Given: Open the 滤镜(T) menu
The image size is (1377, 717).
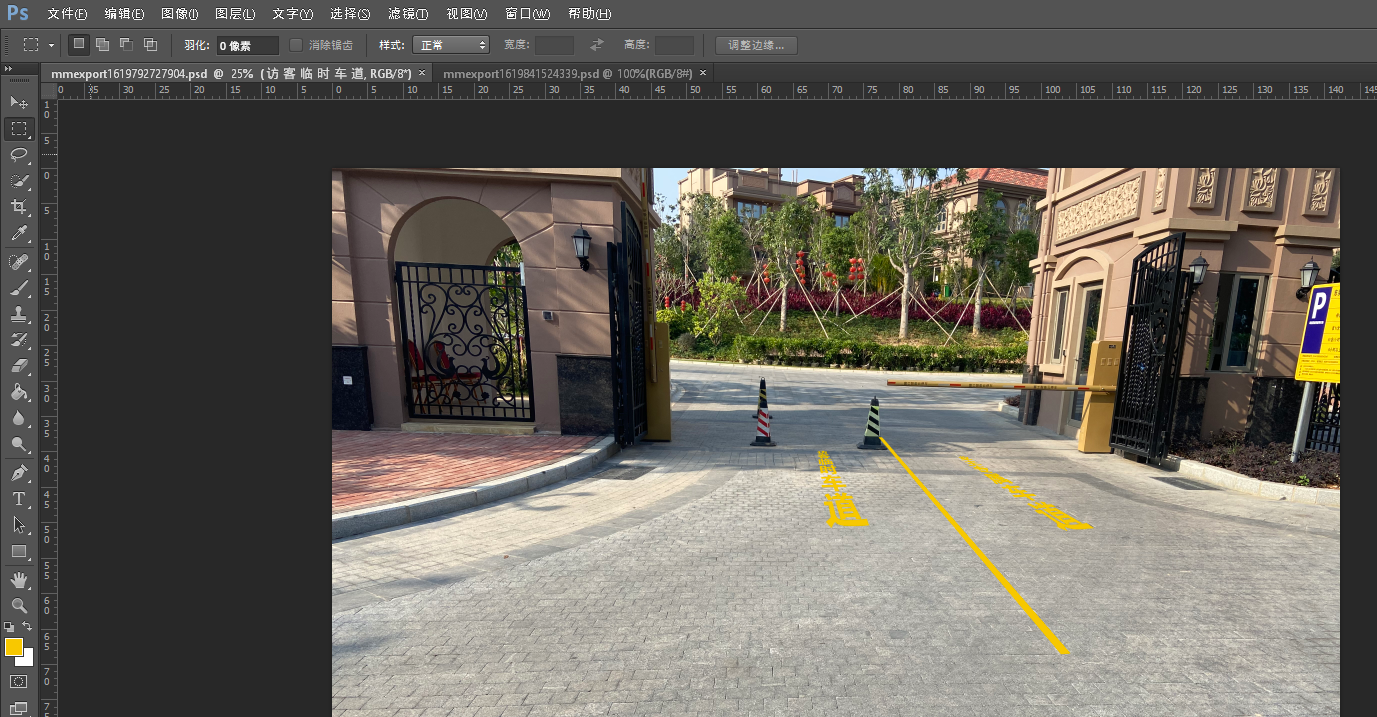Looking at the screenshot, I should coord(408,14).
